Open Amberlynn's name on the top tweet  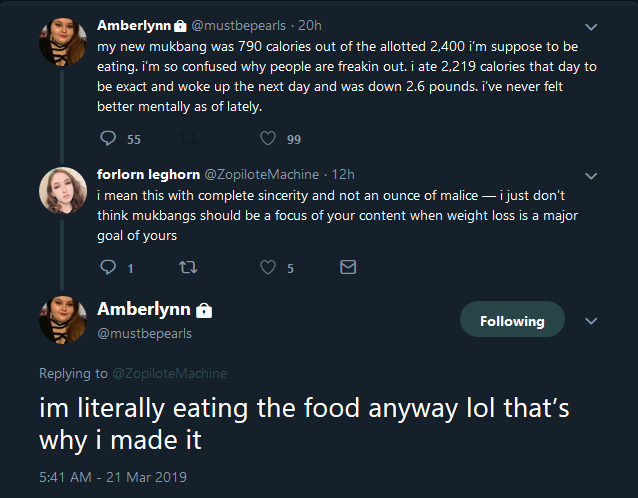[x=134, y=26]
